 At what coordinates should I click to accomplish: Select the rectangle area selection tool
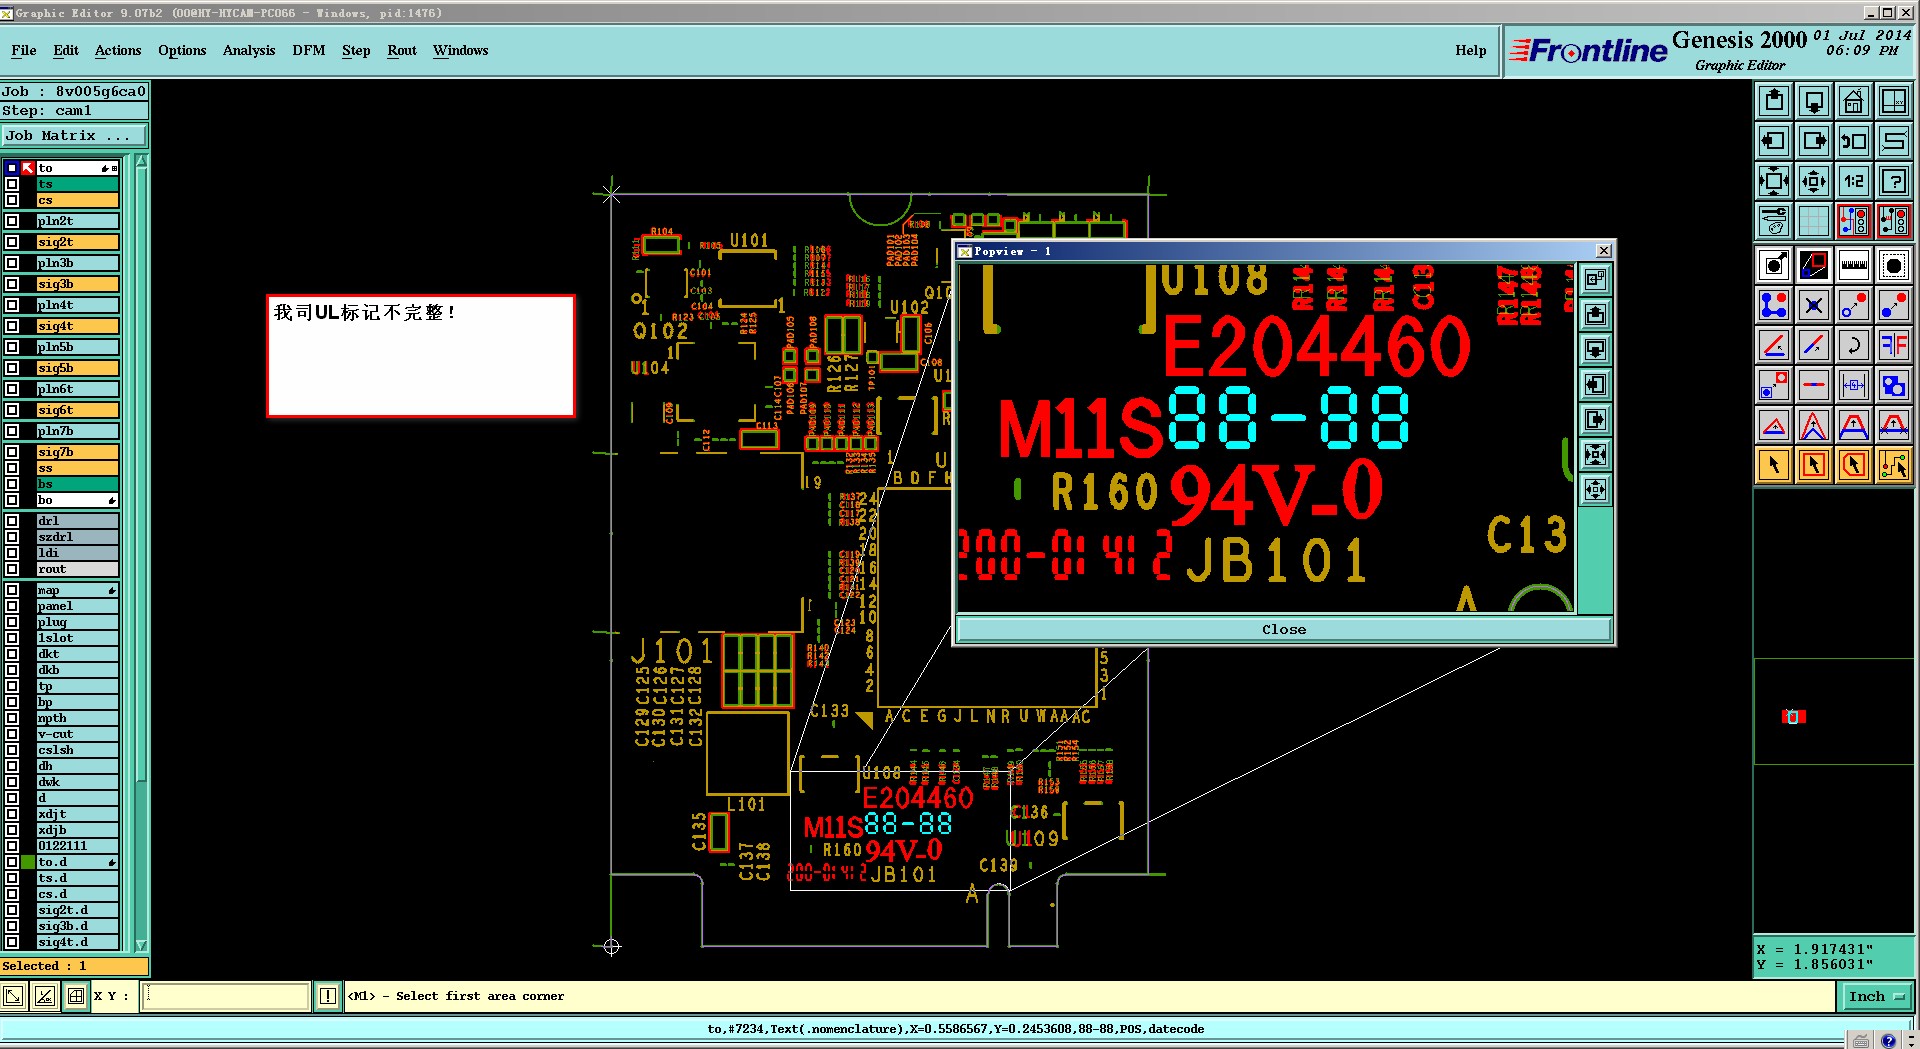(1814, 465)
